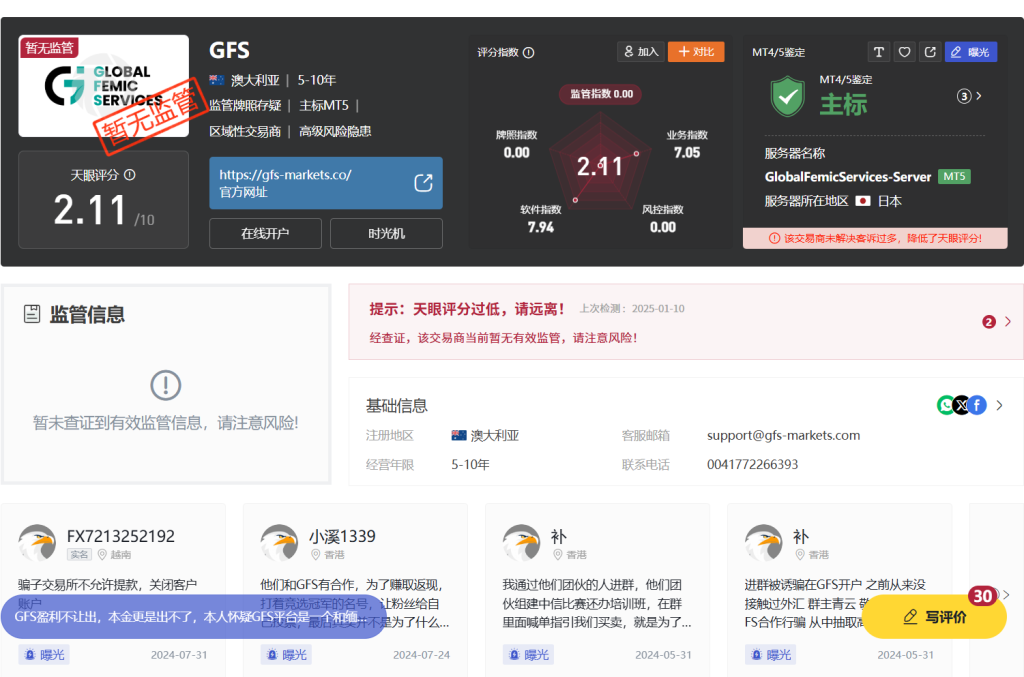Click the 牌照指数 0.00 value
The width and height of the screenshot is (1024, 677).
coord(517,153)
